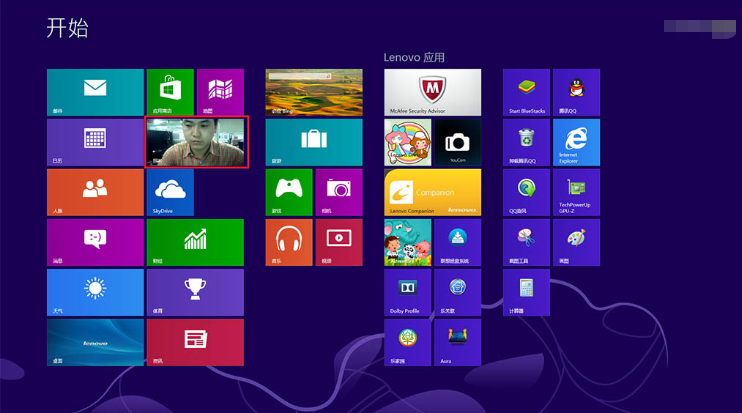The height and width of the screenshot is (413, 742).
Task: Open the Dolby Profile tile
Action: [x=407, y=292]
